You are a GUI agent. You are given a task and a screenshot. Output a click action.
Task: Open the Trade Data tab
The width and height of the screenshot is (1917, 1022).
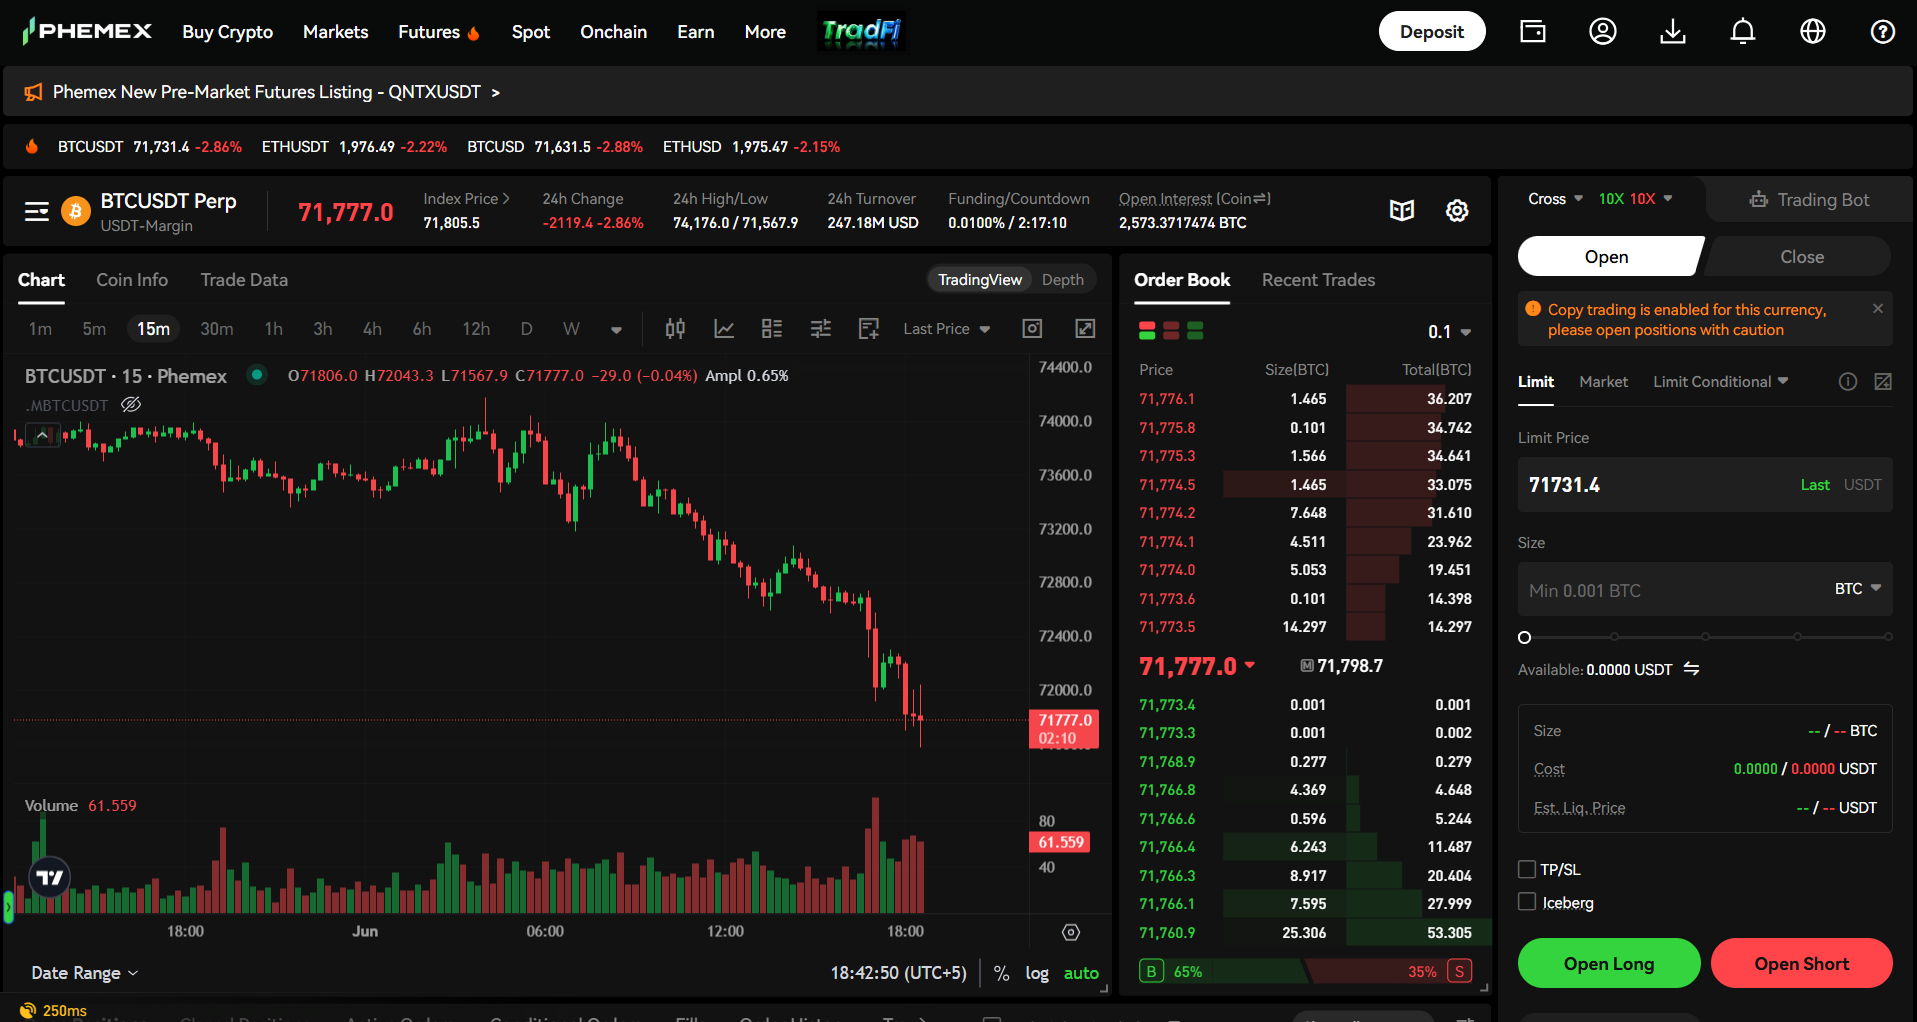pos(244,280)
